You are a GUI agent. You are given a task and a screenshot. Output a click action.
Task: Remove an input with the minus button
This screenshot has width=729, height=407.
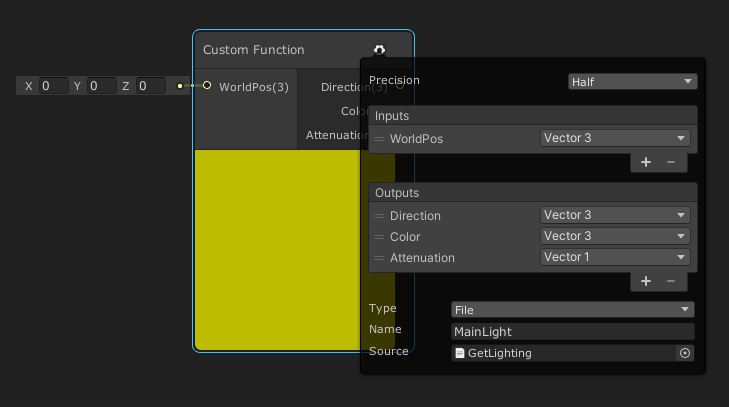coord(670,162)
